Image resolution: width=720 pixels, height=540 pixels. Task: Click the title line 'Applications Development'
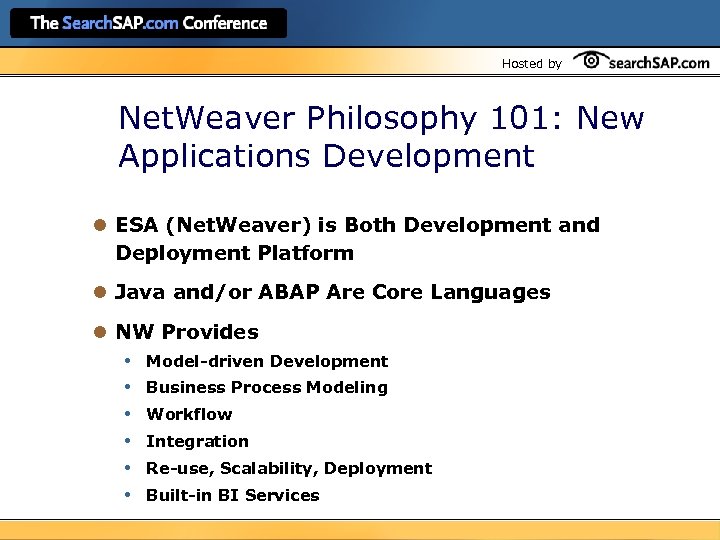click(326, 156)
